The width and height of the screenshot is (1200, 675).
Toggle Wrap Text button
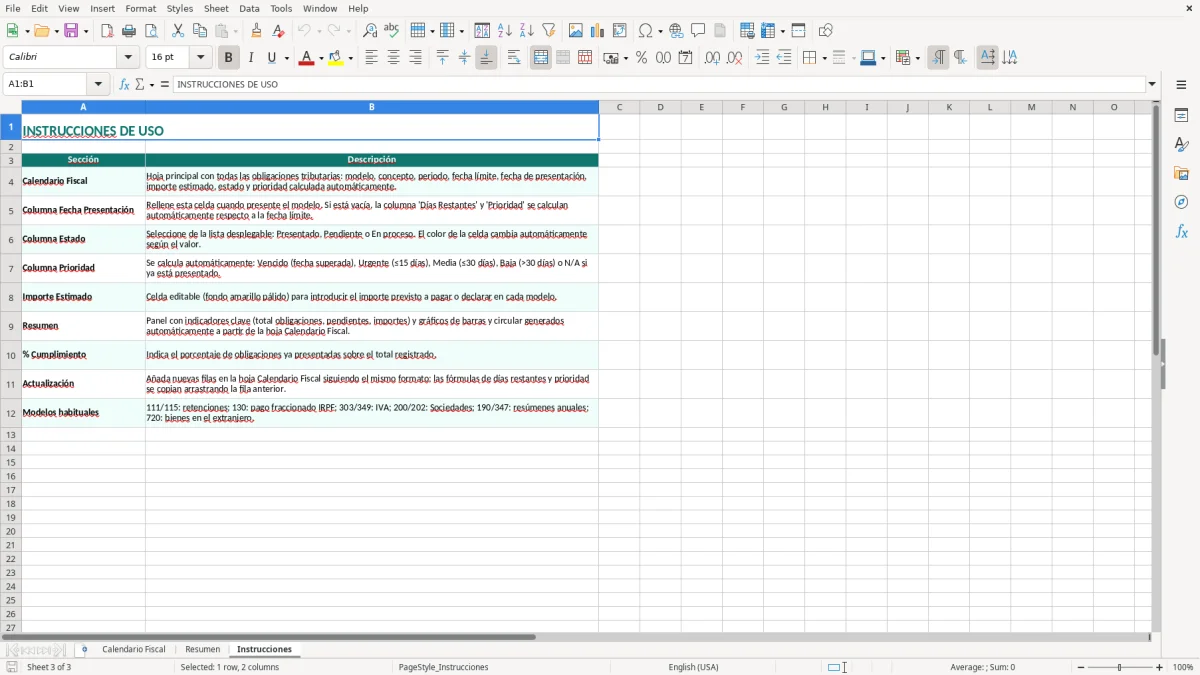pyautogui.click(x=514, y=58)
